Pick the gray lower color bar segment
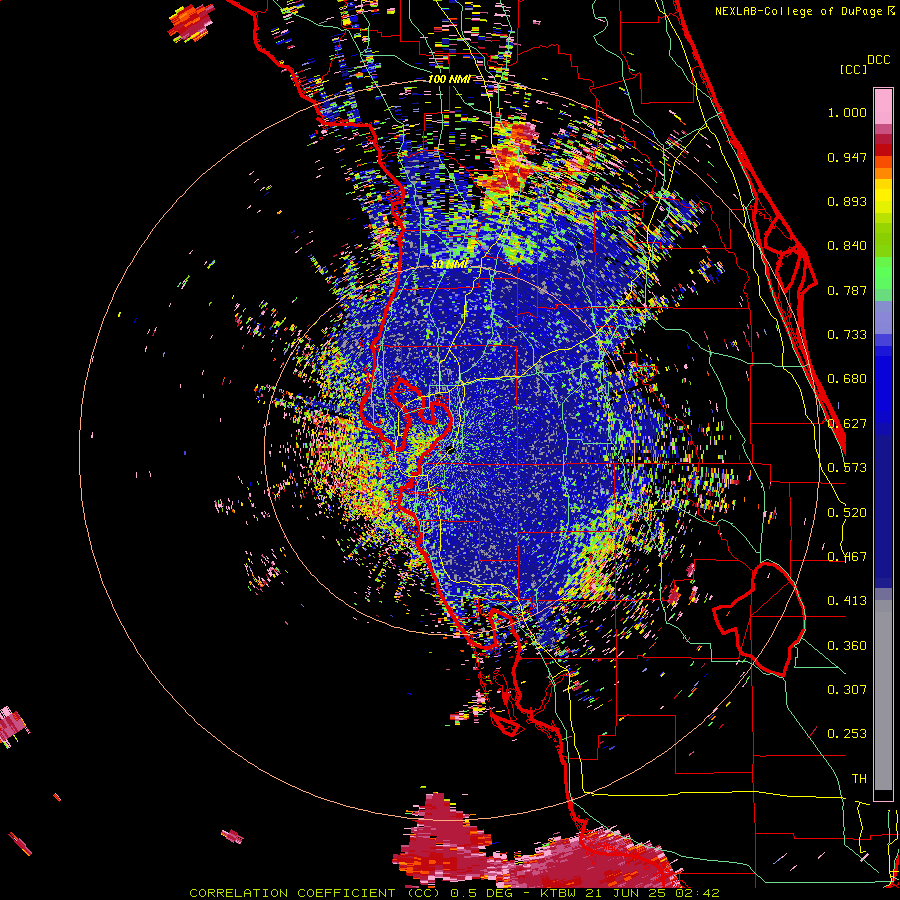 point(883,695)
